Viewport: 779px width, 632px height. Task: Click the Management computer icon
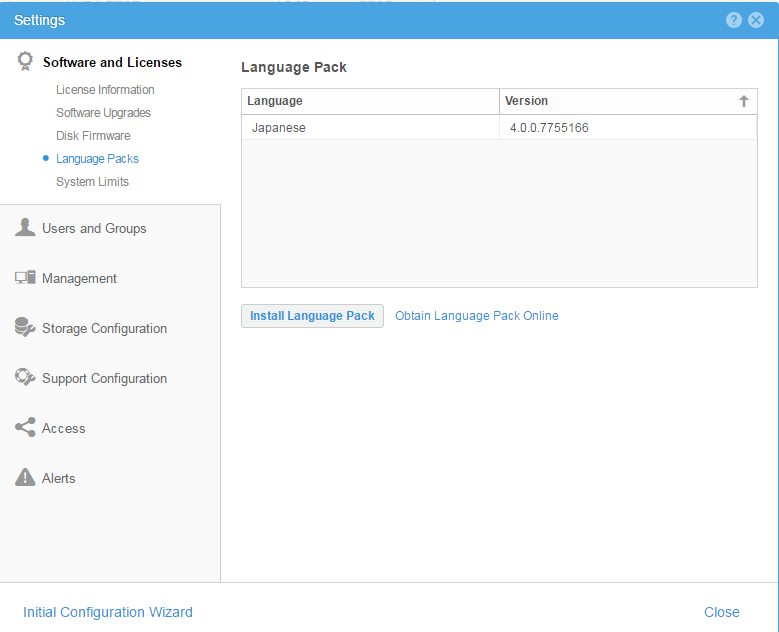point(25,277)
